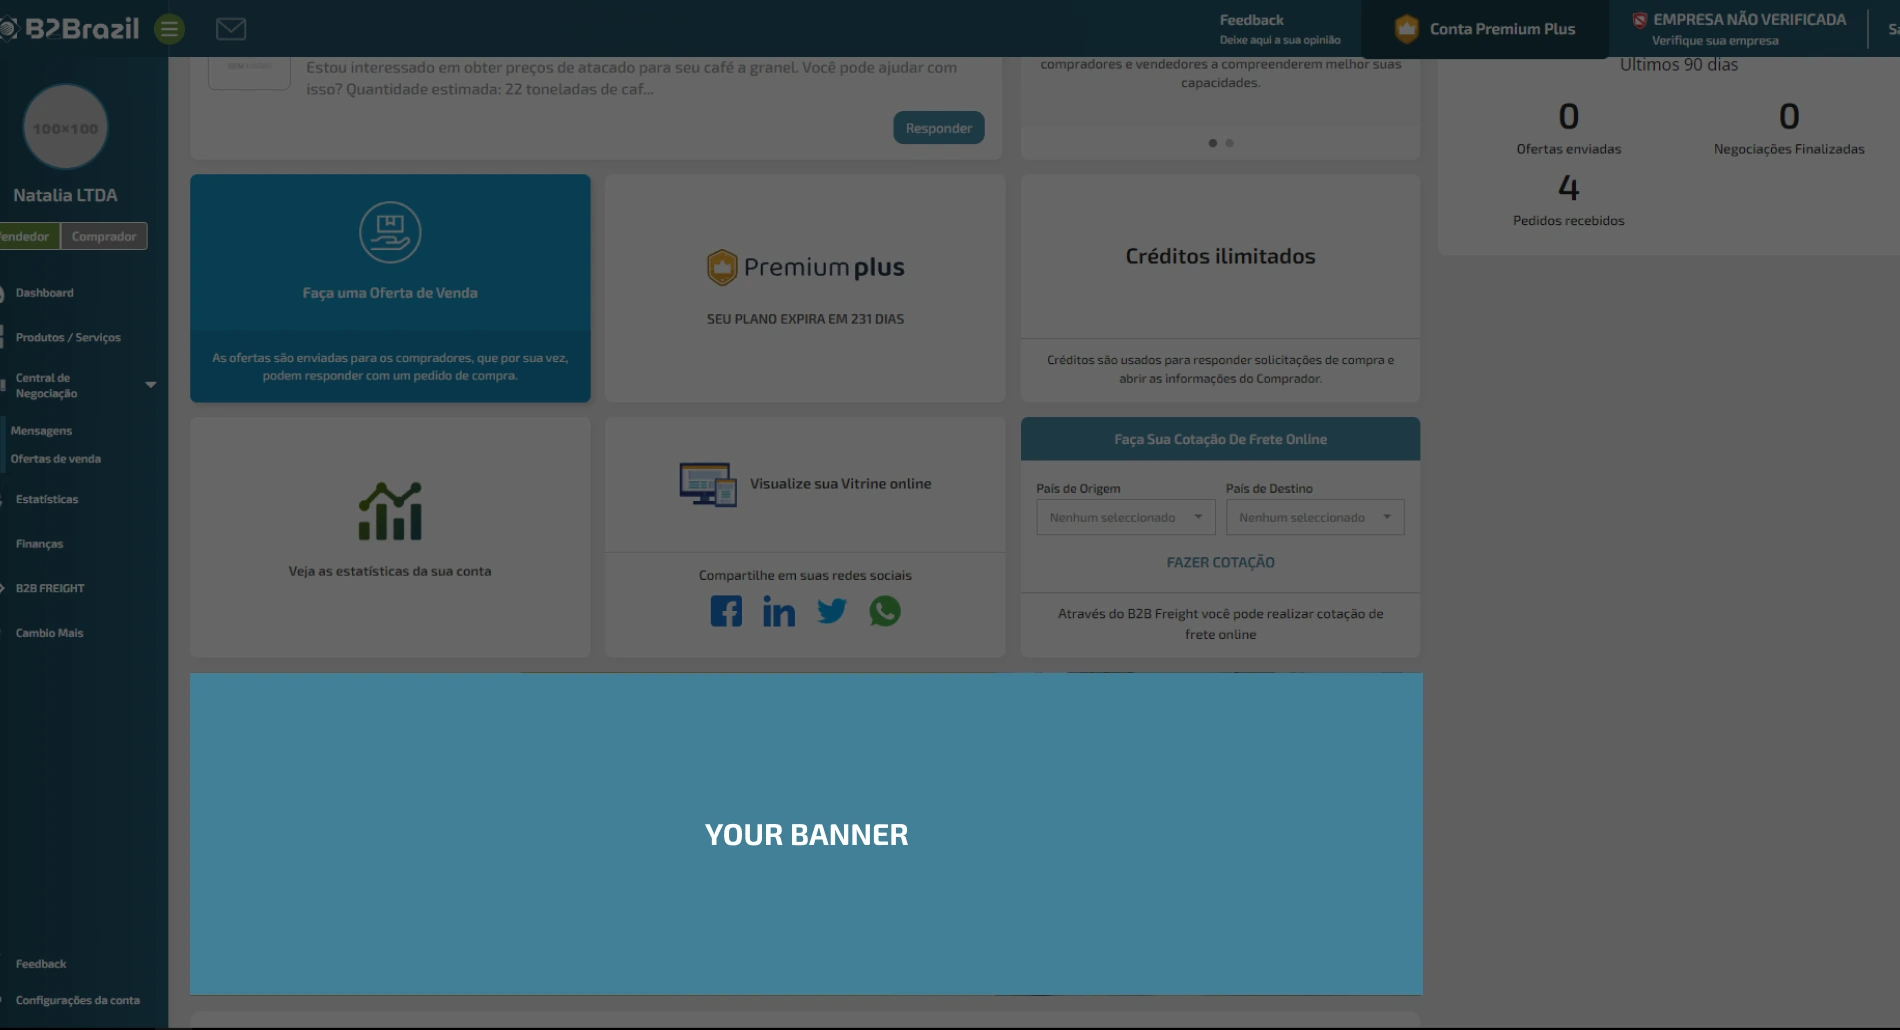
Task: Share via LinkedIn icon
Action: (779, 611)
